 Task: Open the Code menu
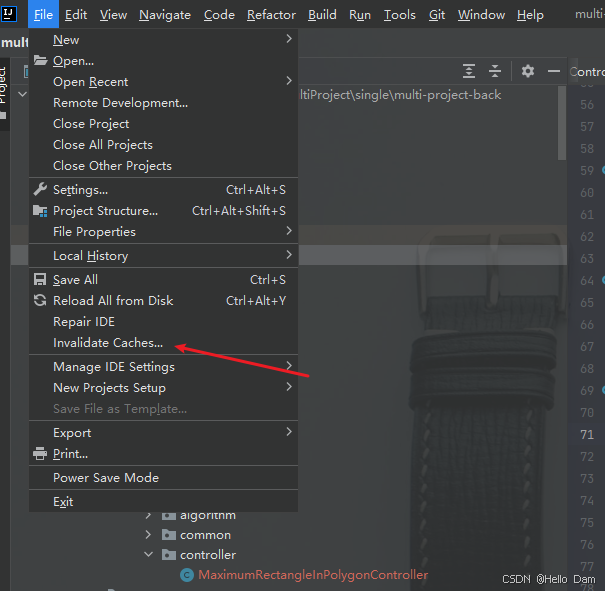(x=219, y=15)
